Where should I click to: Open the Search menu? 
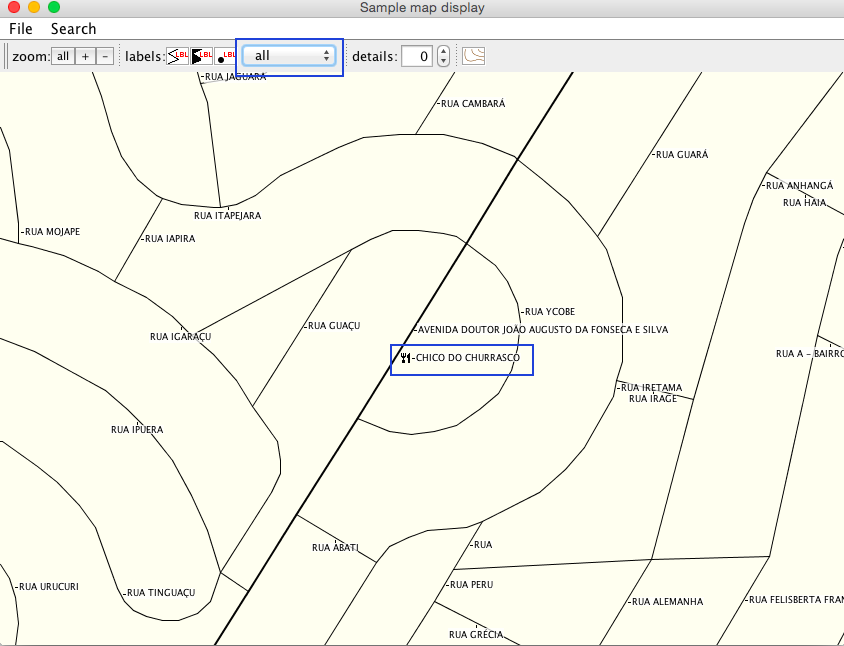(74, 29)
